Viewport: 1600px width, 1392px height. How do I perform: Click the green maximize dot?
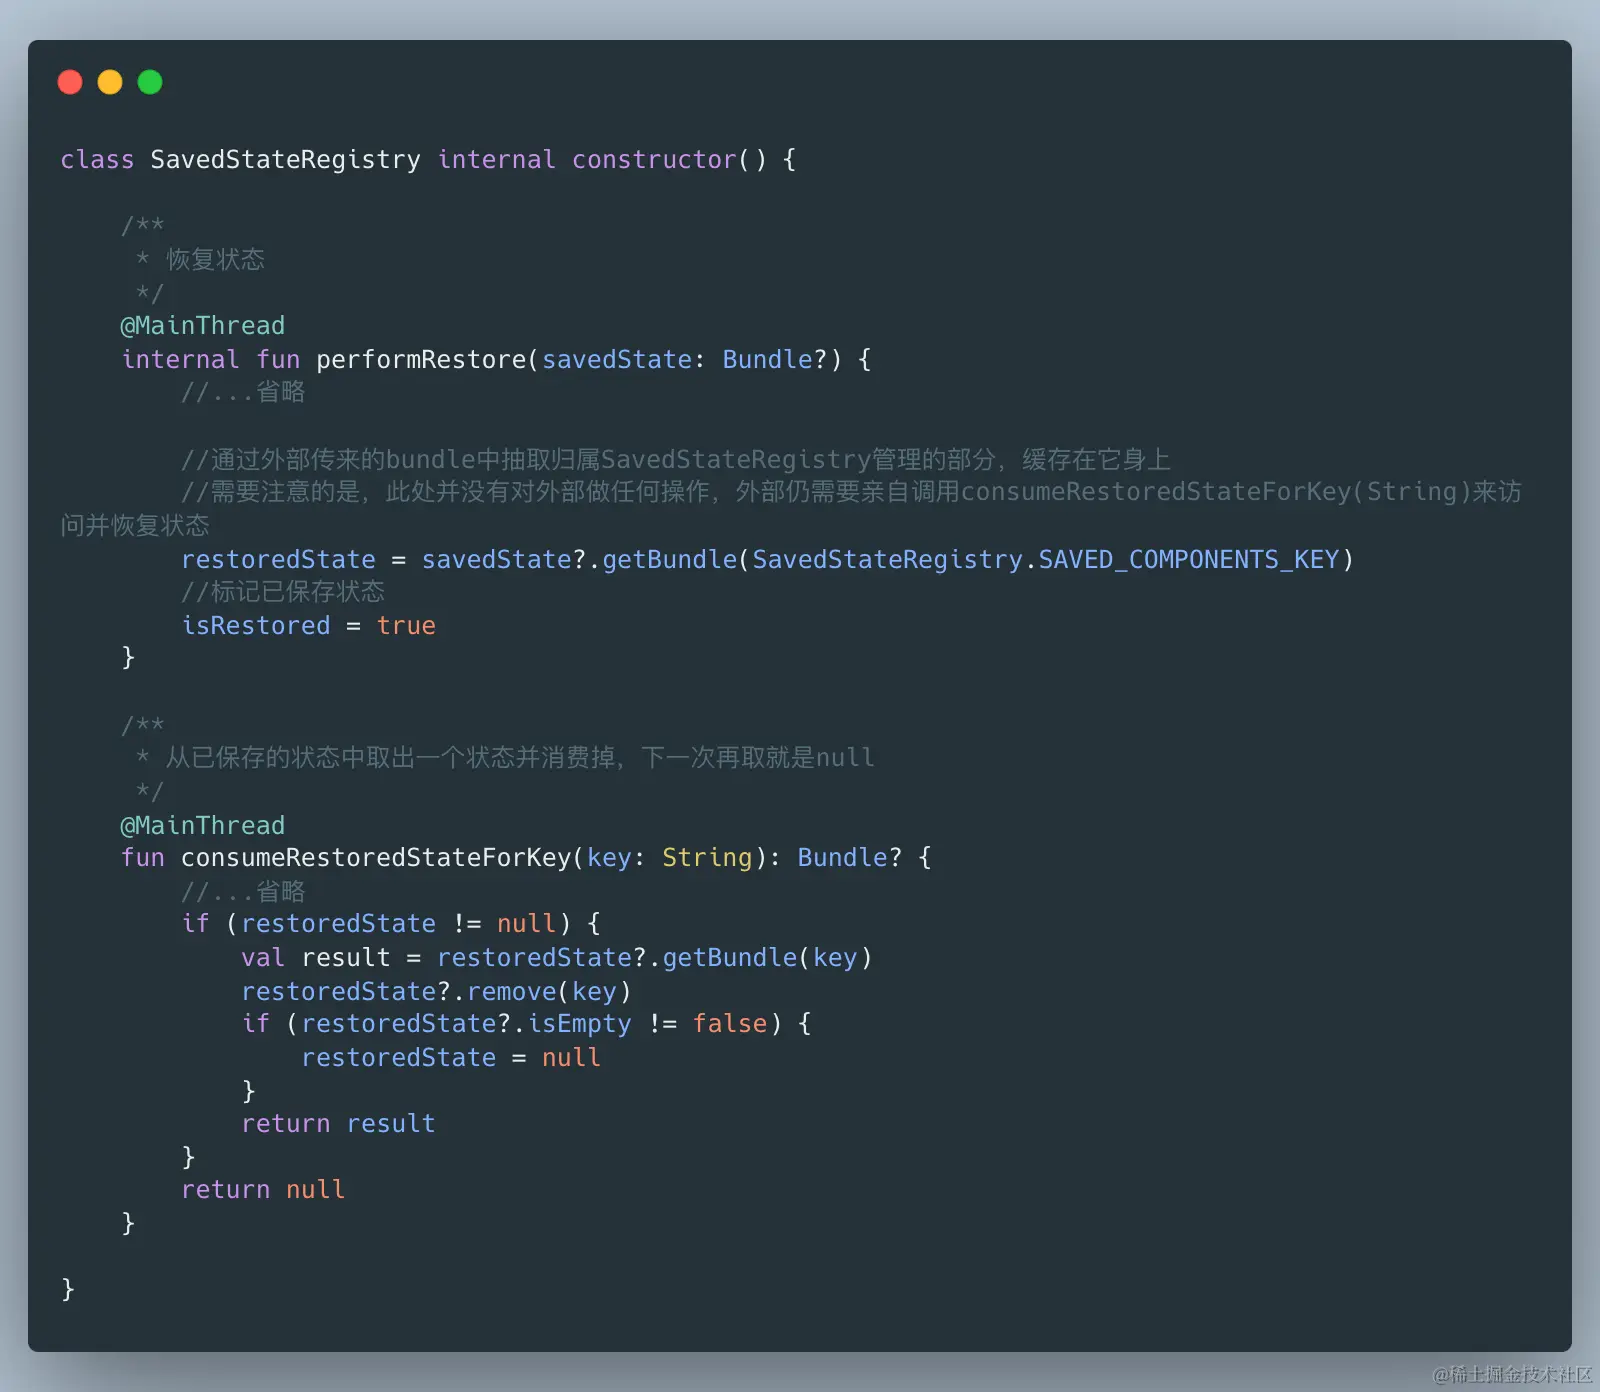150,82
